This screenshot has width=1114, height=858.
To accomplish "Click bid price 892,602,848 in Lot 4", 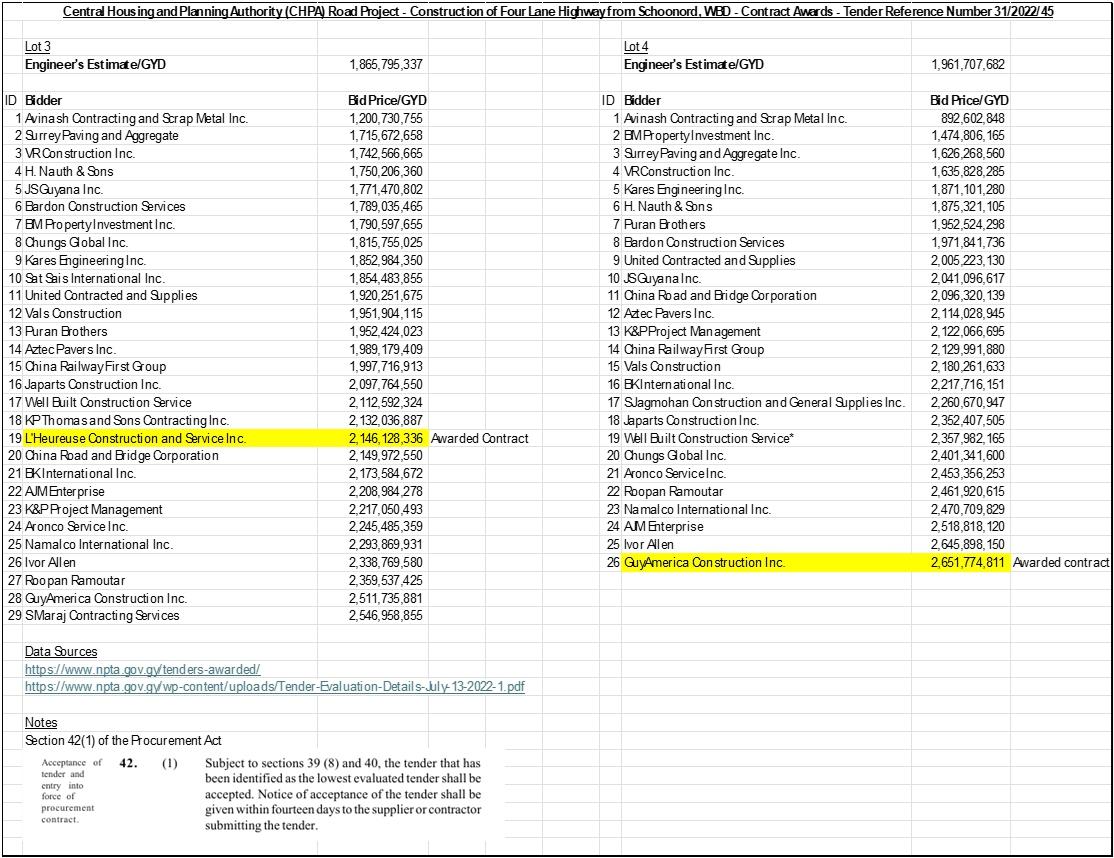I will [x=973, y=119].
